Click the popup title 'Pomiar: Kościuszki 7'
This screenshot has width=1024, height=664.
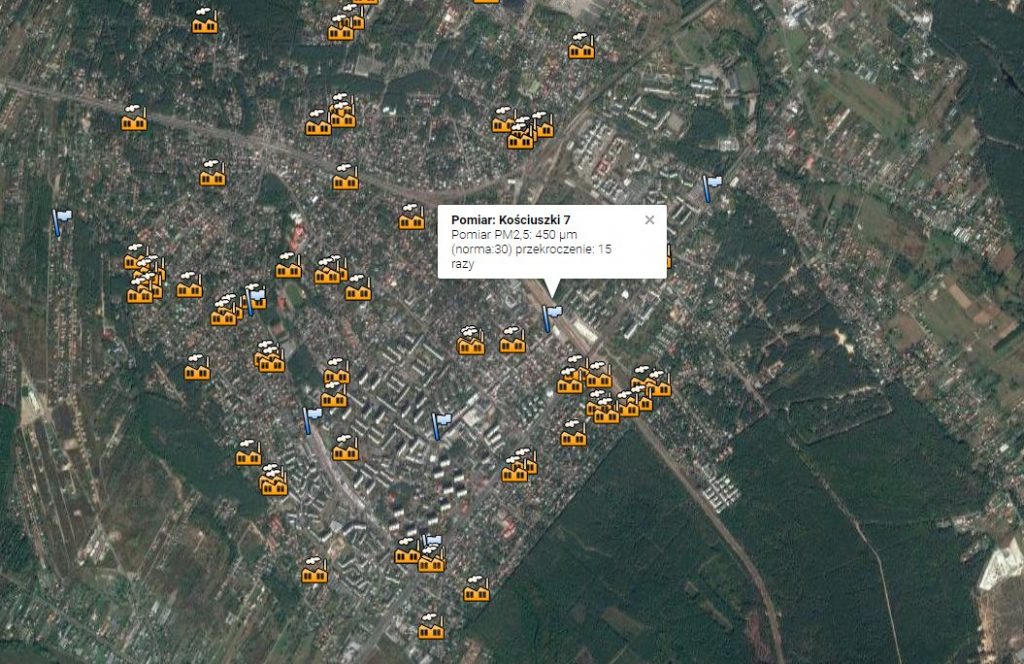tap(511, 219)
